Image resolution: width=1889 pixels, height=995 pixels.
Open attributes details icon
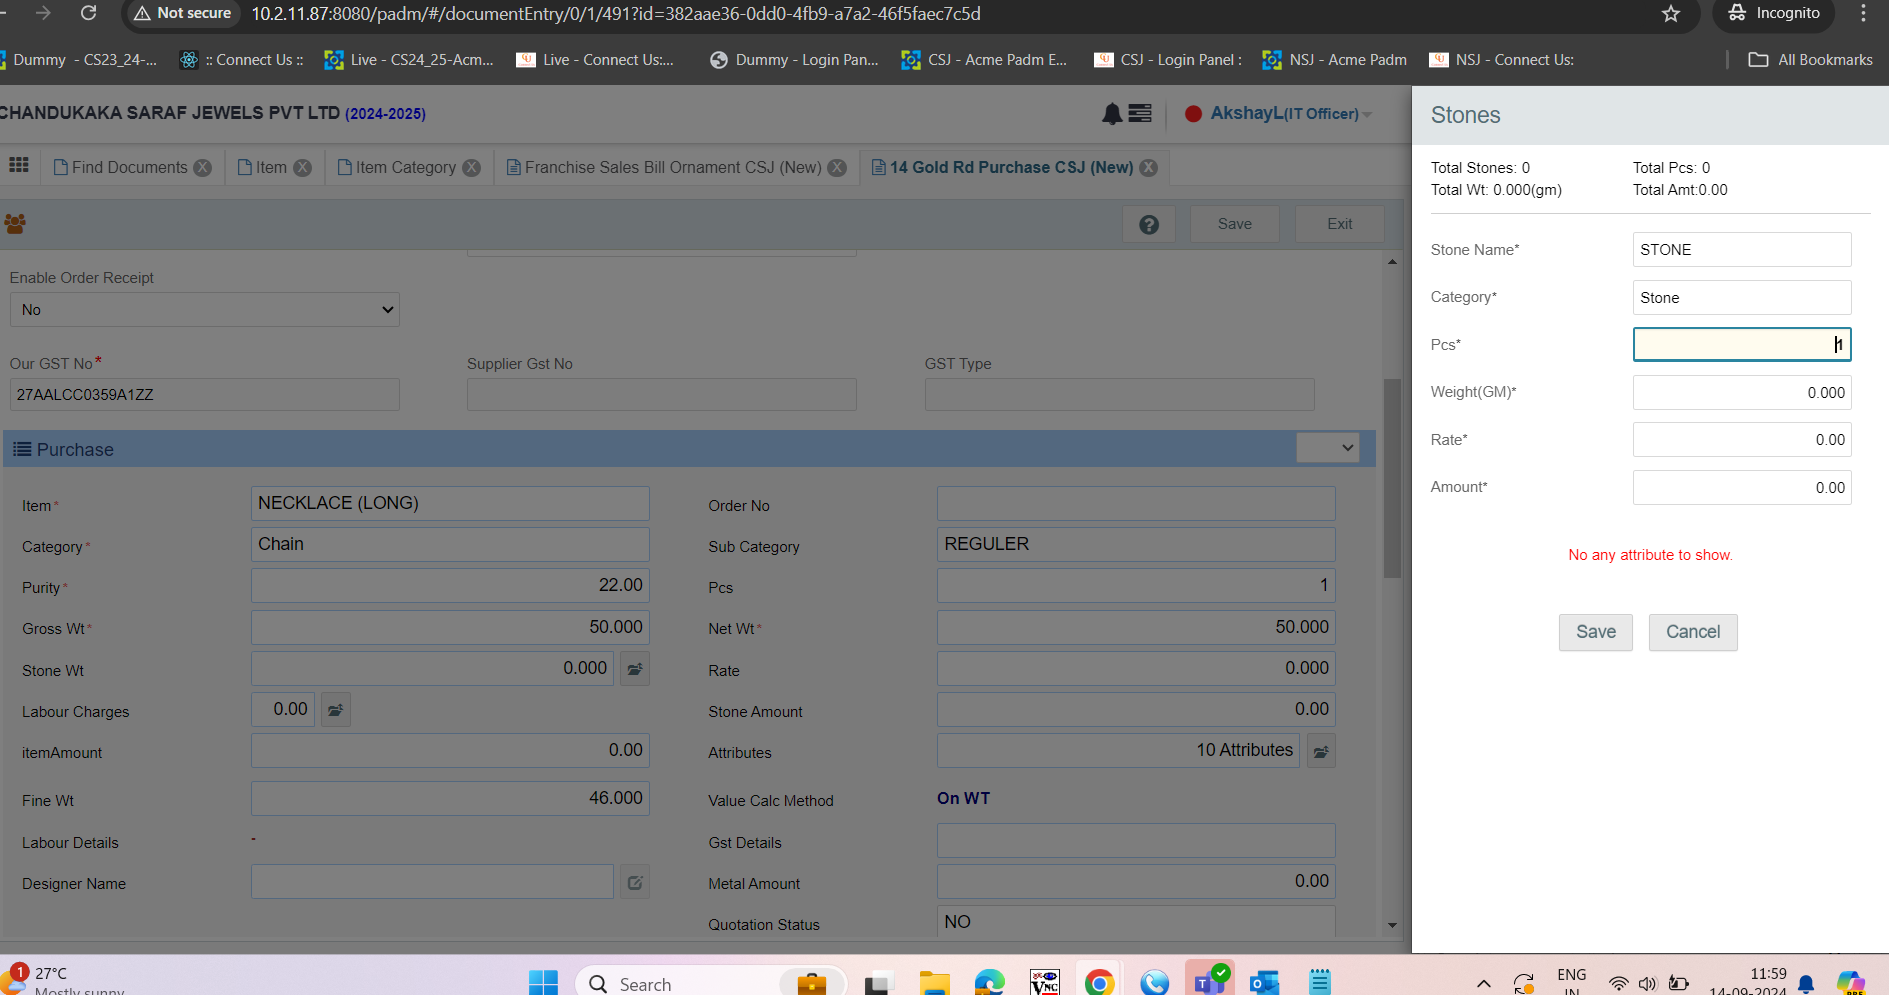point(1321,751)
